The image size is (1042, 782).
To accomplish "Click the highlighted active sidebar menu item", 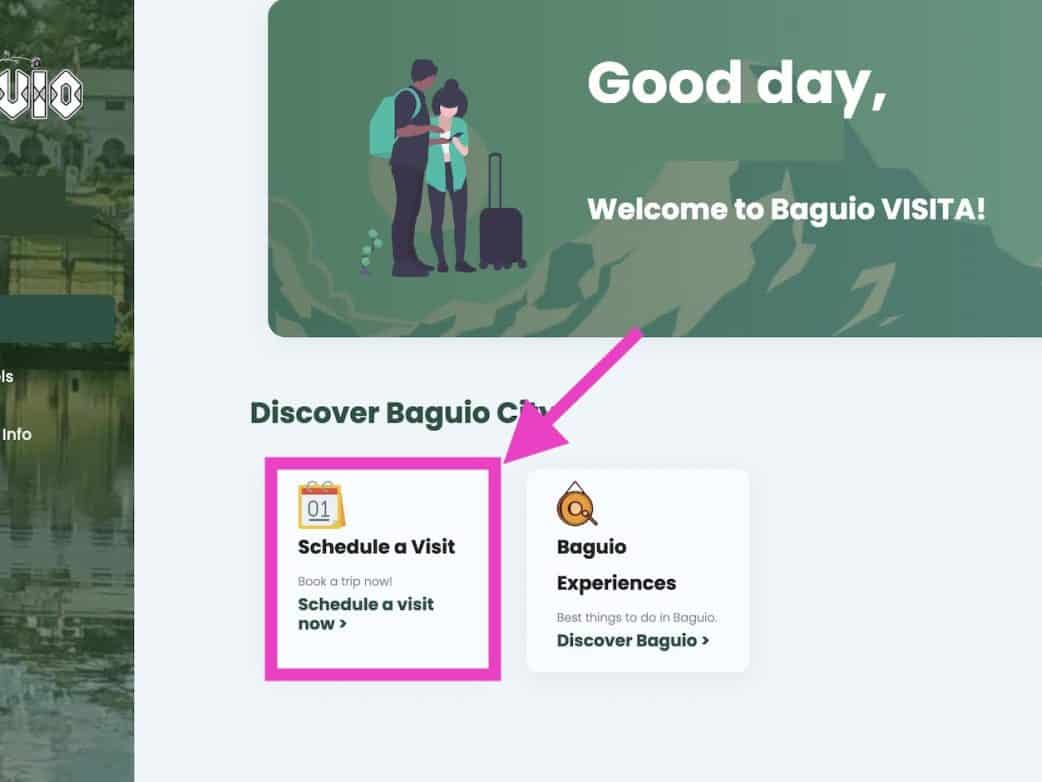I will [58, 318].
